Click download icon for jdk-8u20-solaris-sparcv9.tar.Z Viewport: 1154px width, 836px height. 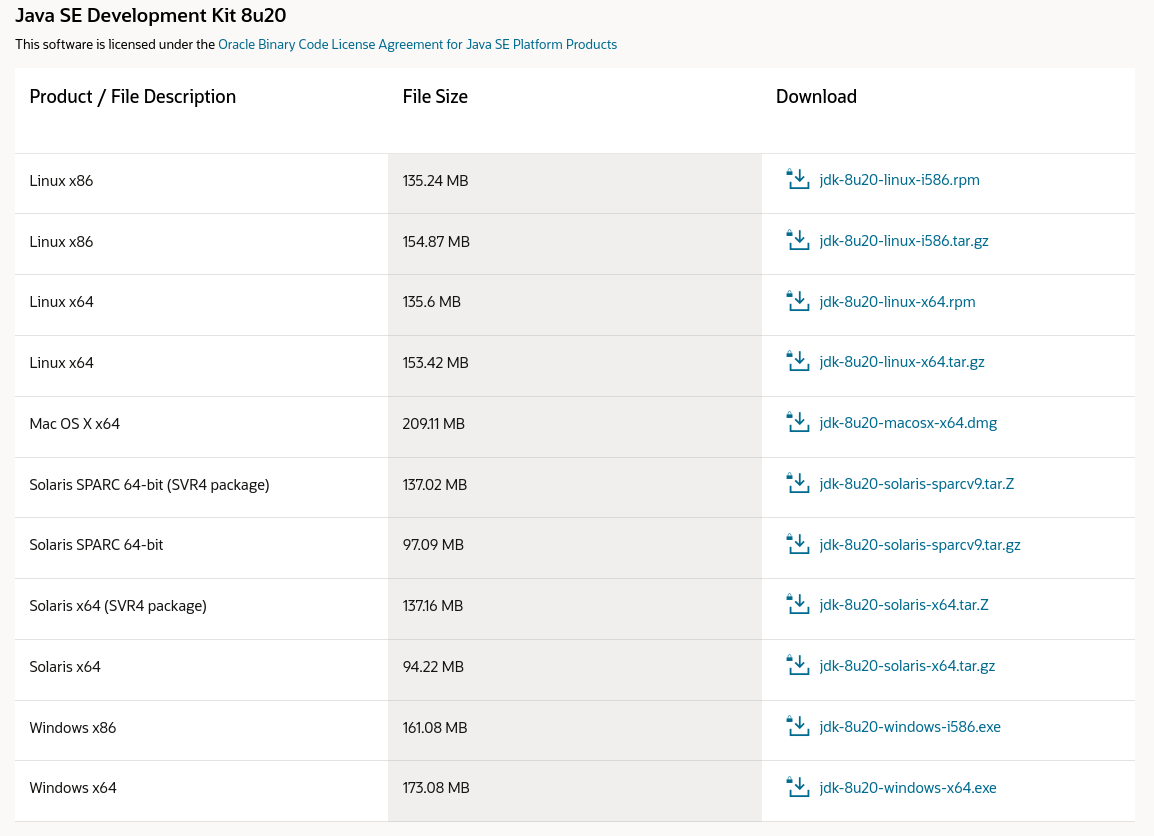(798, 483)
